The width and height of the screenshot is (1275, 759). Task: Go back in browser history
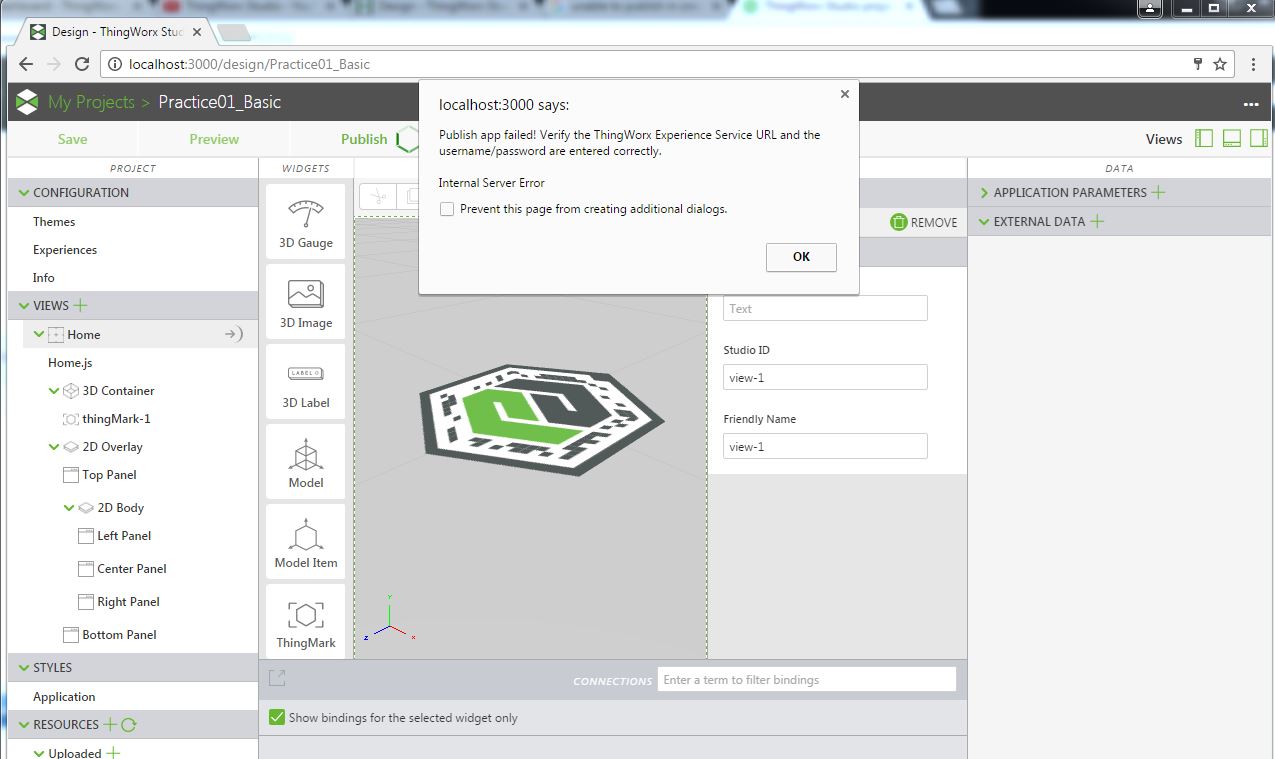pos(26,64)
